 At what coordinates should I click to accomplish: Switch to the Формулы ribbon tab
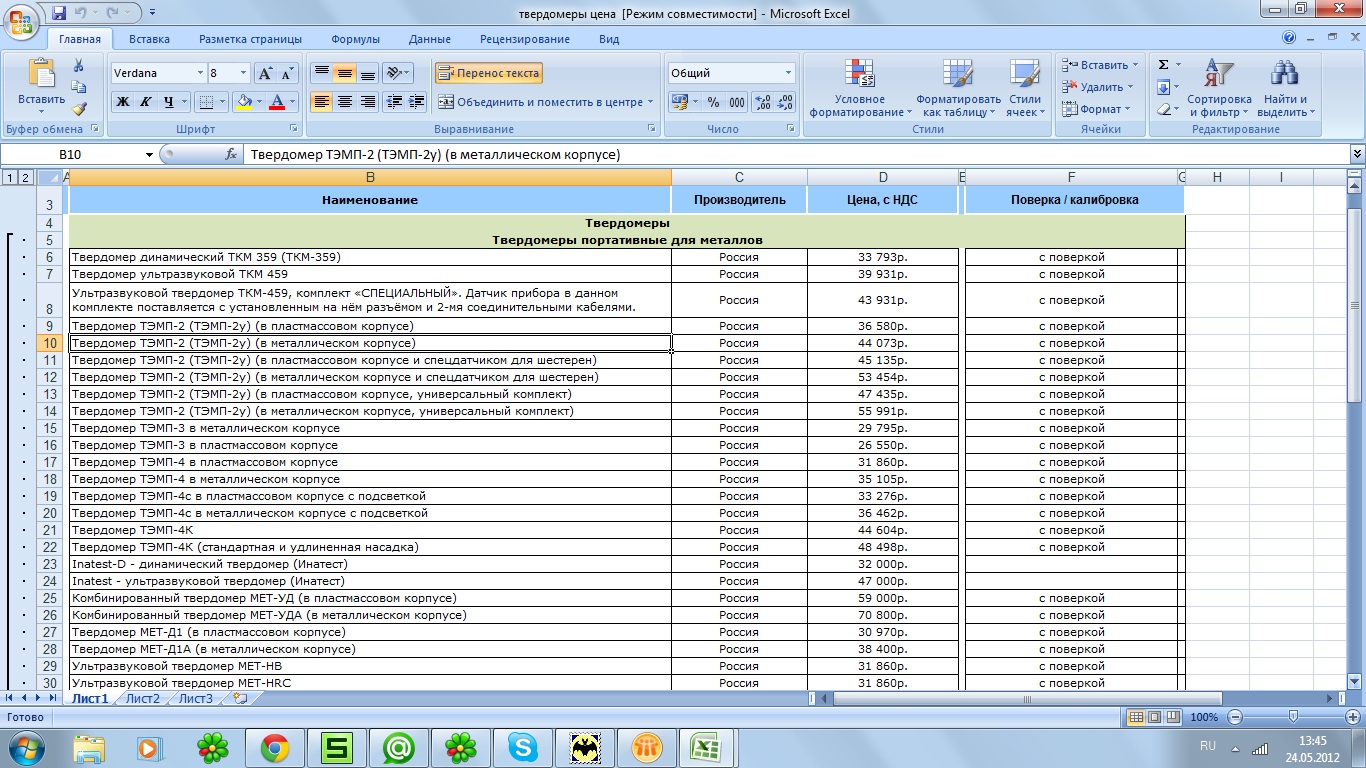click(x=355, y=39)
